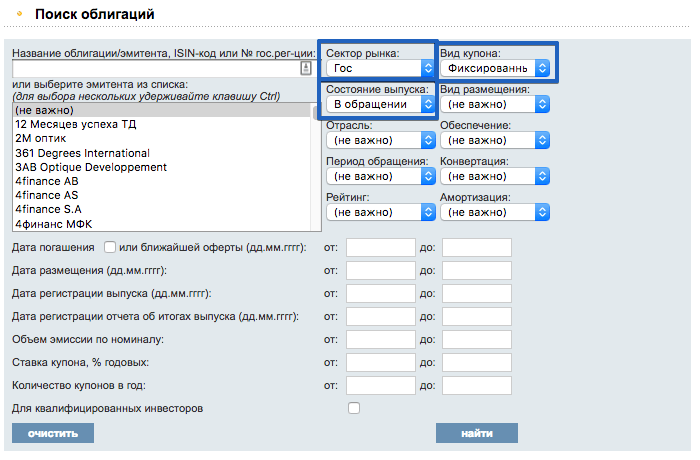
Task: Open the Вид размещения dropdown
Action: 495,105
